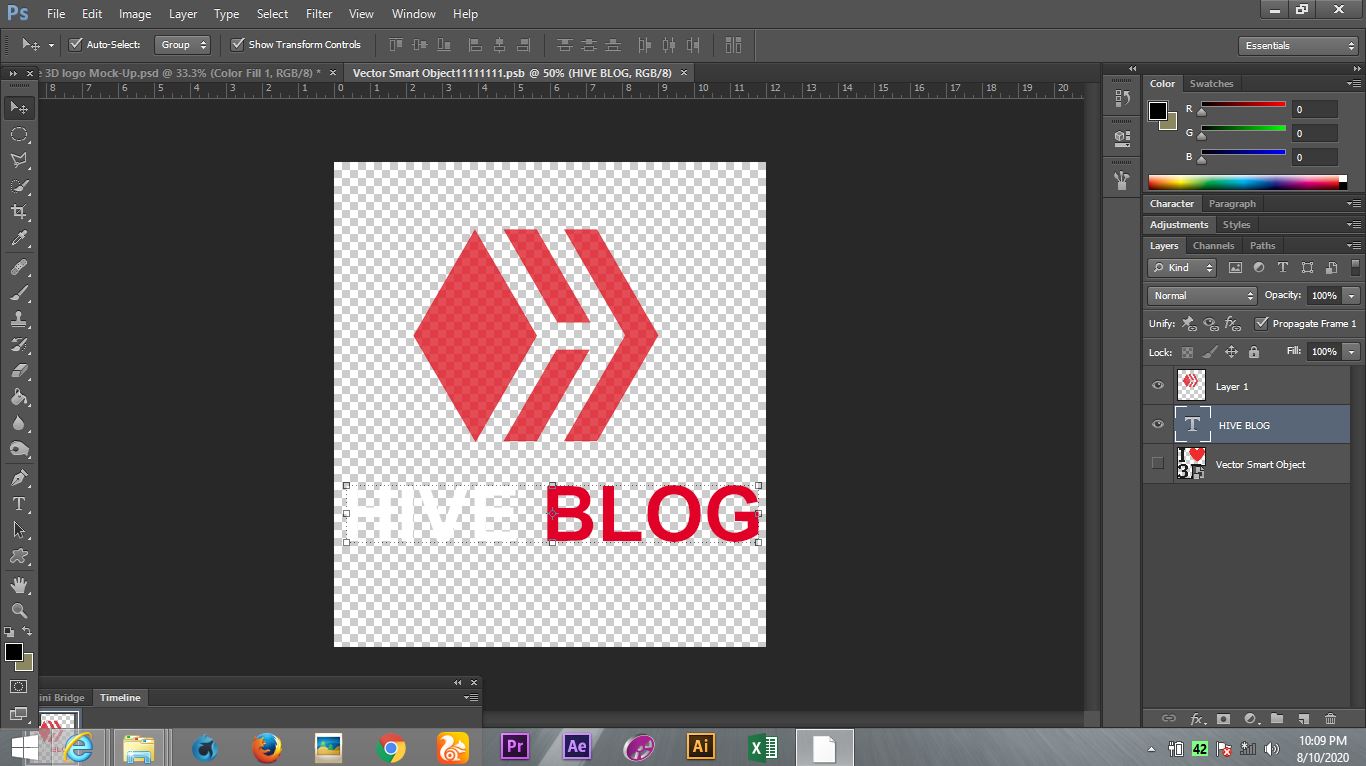Add a layer mask icon
This screenshot has height=766, width=1366.
1223,718
